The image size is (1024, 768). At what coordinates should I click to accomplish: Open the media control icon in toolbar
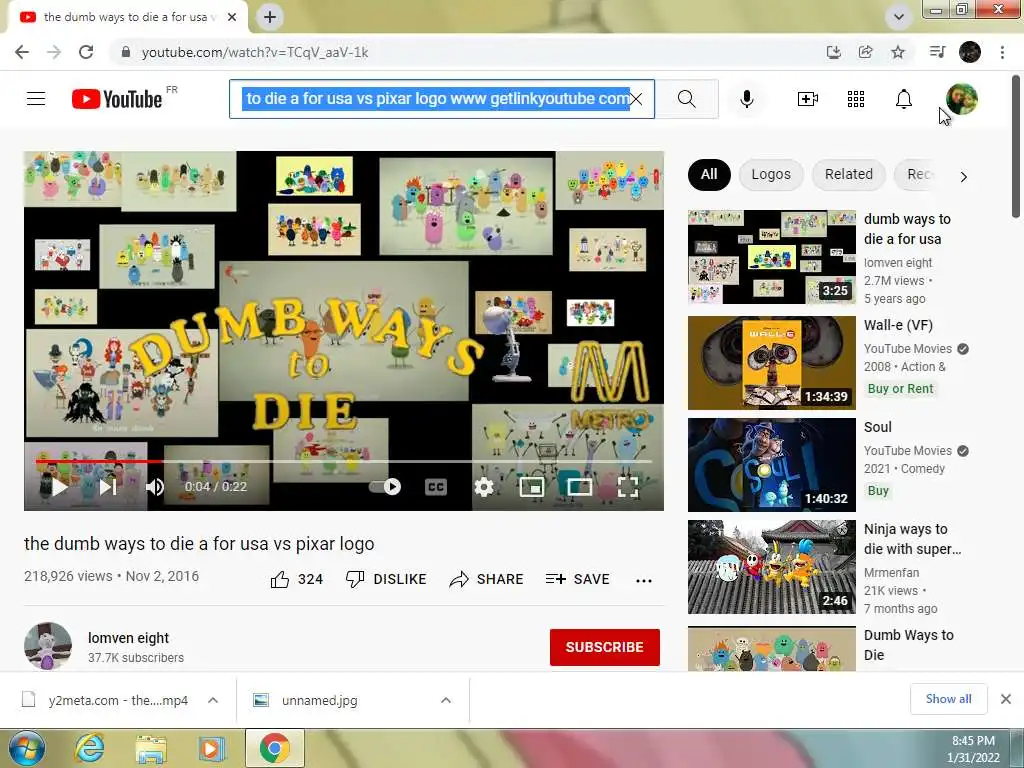coord(937,52)
